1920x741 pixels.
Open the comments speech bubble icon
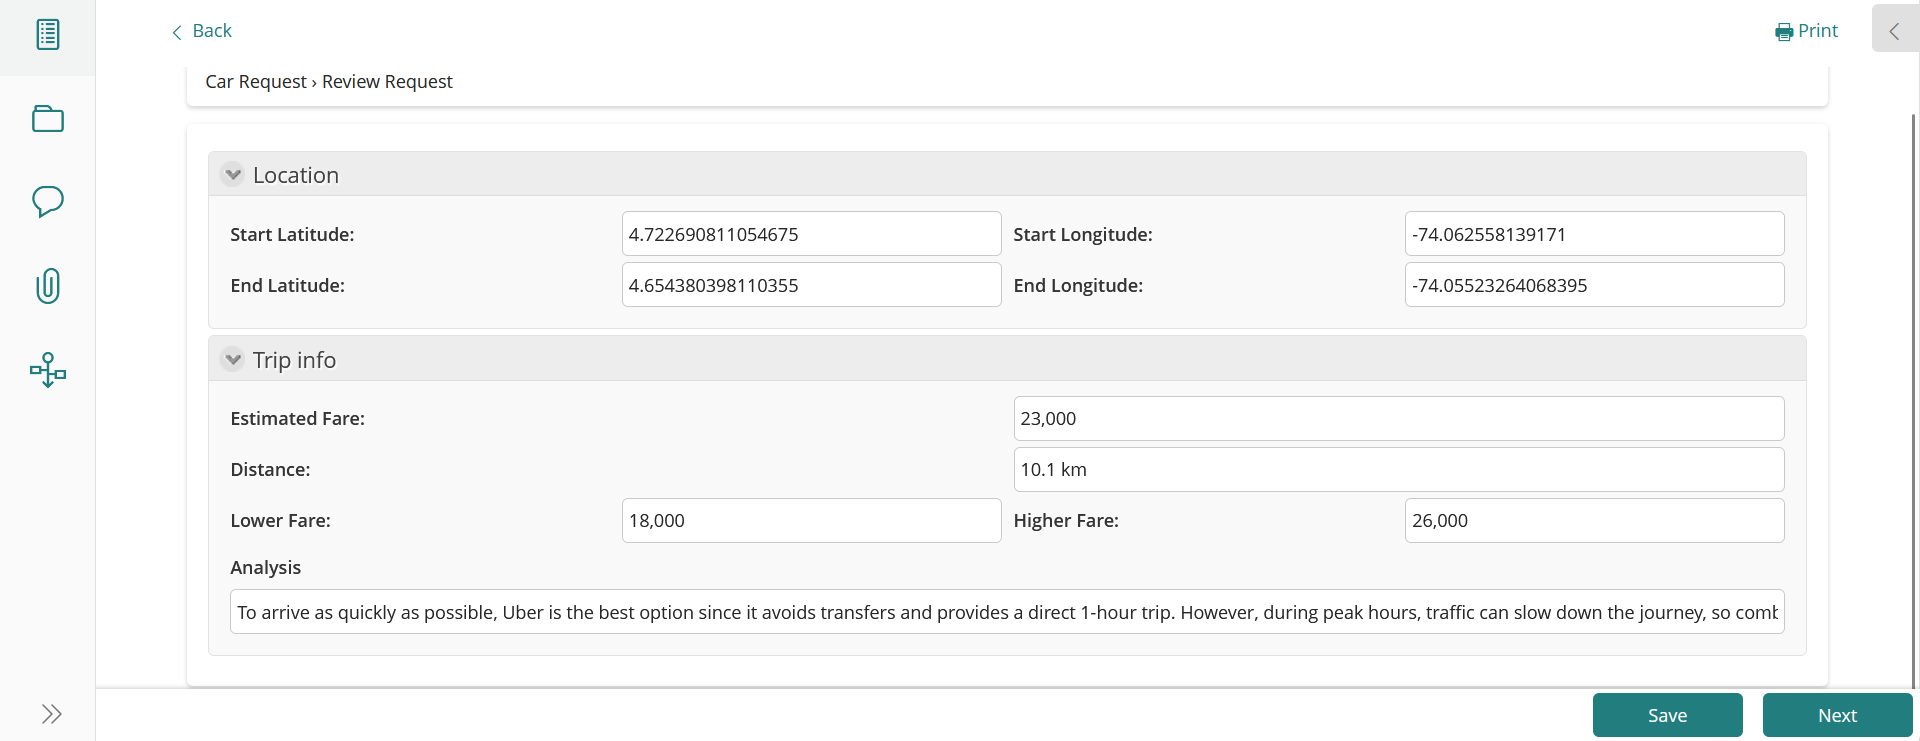coord(47,202)
